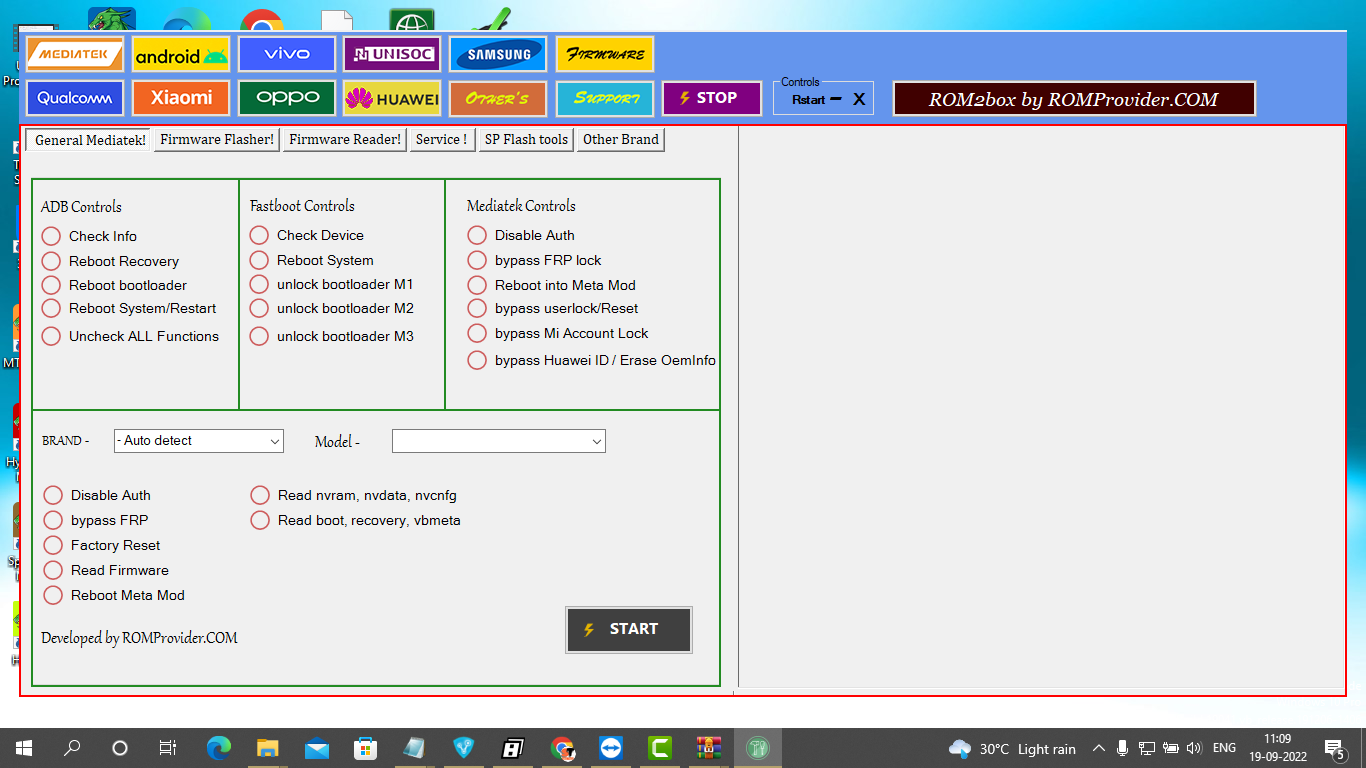Viewport: 1366px width, 768px height.
Task: Select ADB Reboot bootloader option
Action: (114, 285)
